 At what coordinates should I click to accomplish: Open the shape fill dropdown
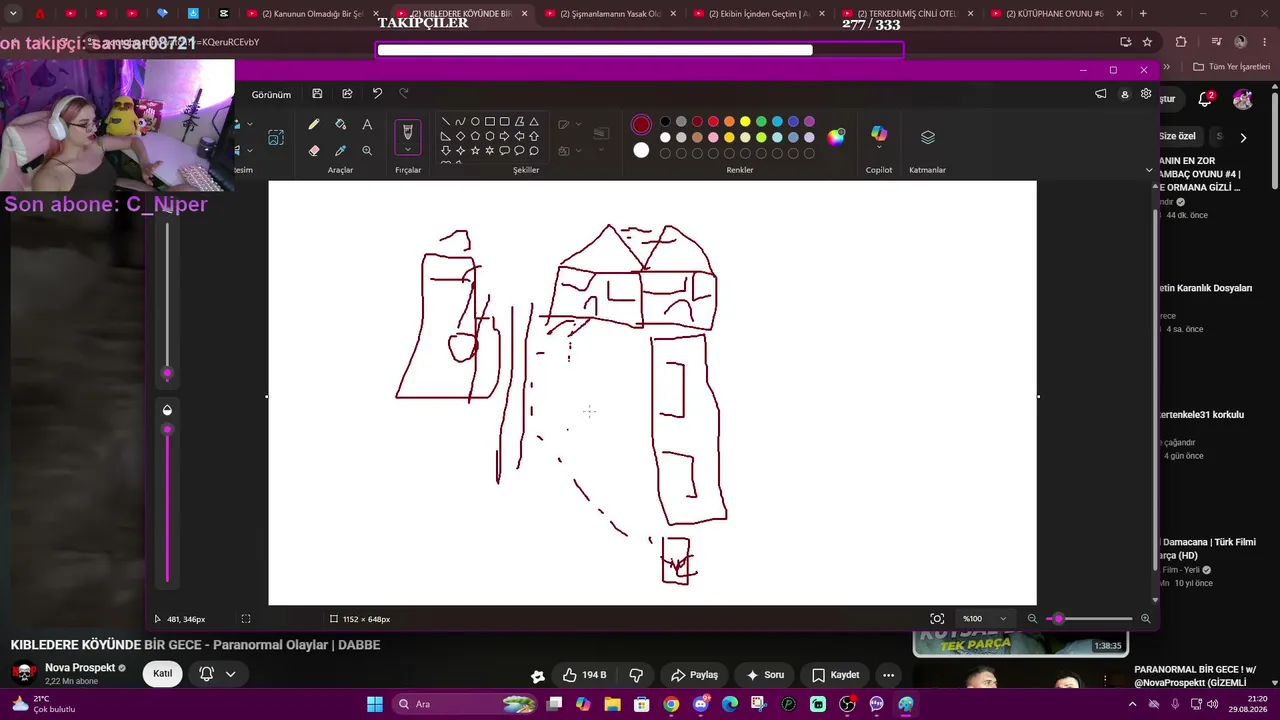tap(579, 151)
